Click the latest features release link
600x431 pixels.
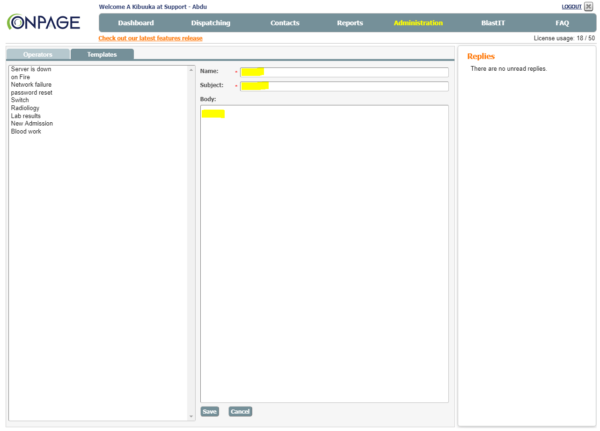(150, 38)
